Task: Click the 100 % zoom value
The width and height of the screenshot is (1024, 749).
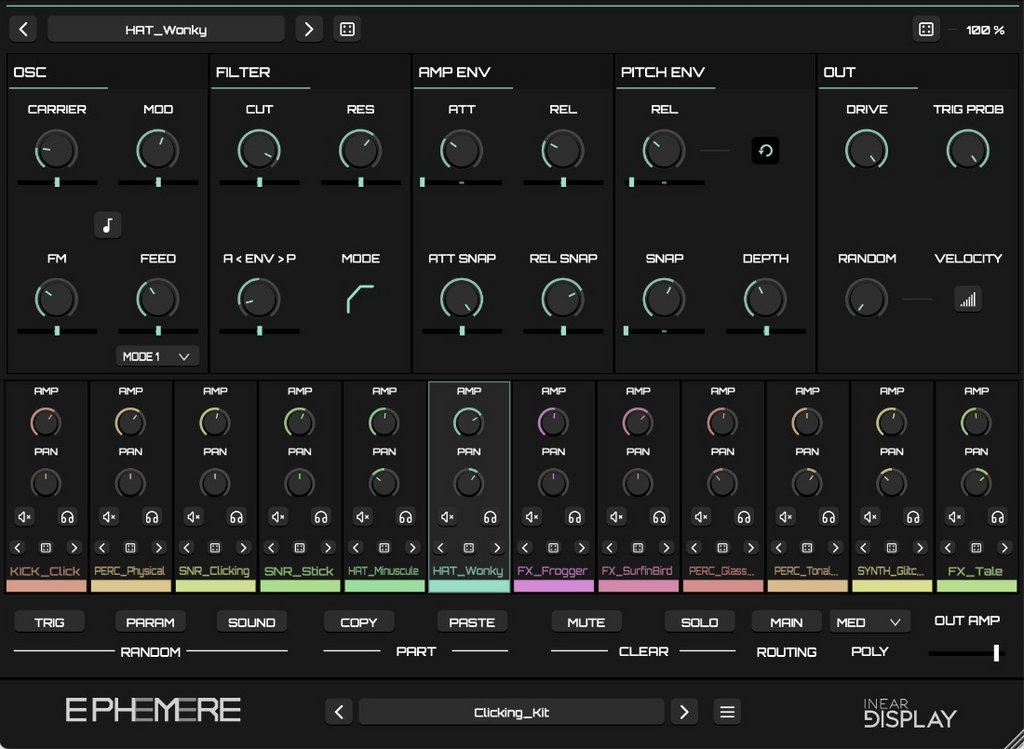Action: pos(985,30)
